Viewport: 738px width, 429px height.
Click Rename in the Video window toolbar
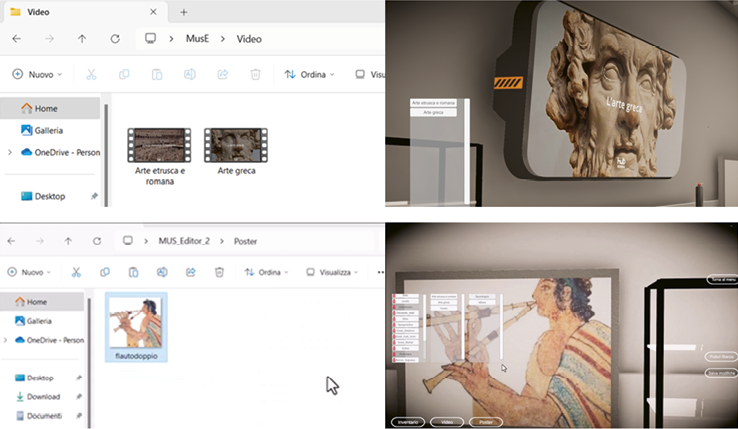(190, 74)
